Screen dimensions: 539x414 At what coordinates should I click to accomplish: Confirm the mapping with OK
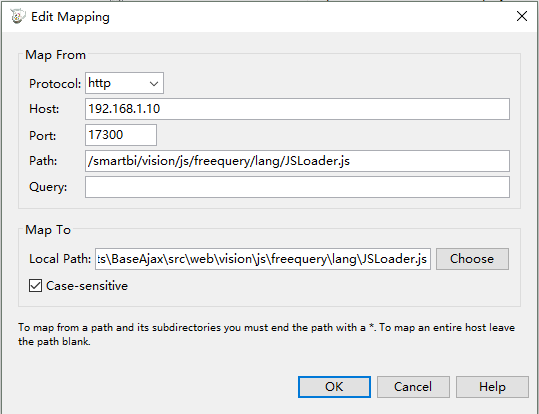coord(334,387)
